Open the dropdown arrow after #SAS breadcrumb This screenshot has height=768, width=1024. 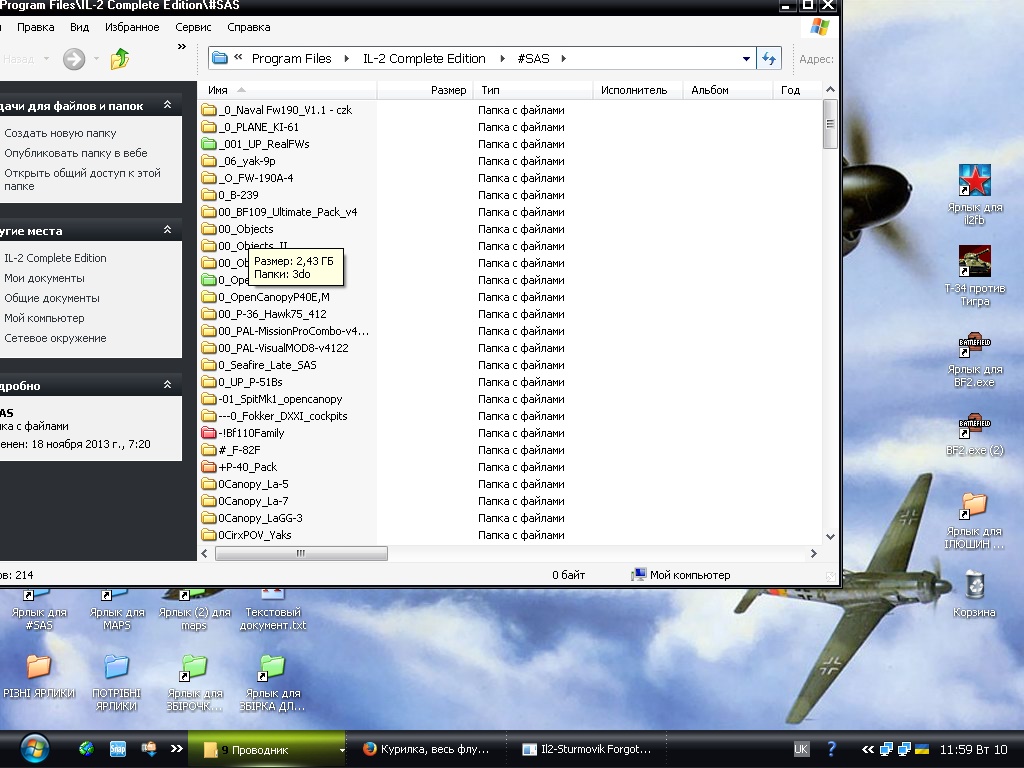tap(564, 59)
